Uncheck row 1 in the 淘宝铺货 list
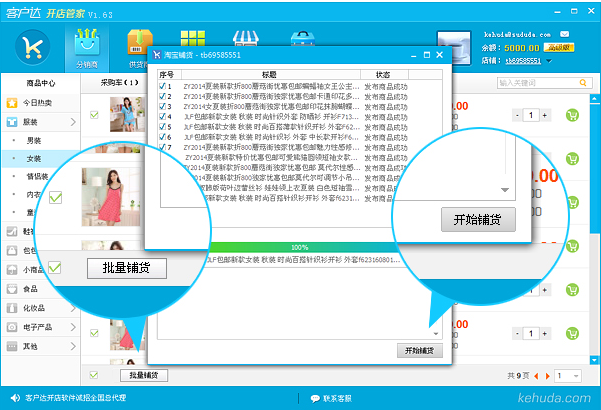The image size is (601, 410). [162, 87]
